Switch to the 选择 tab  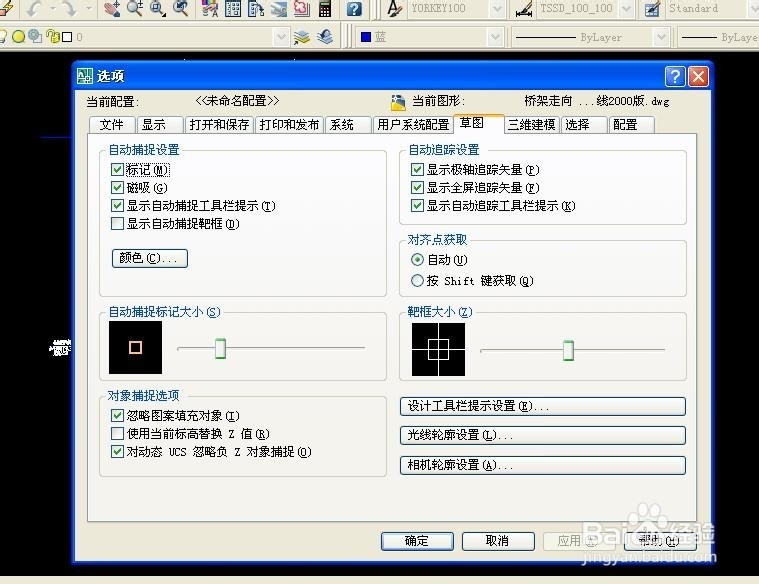point(584,125)
